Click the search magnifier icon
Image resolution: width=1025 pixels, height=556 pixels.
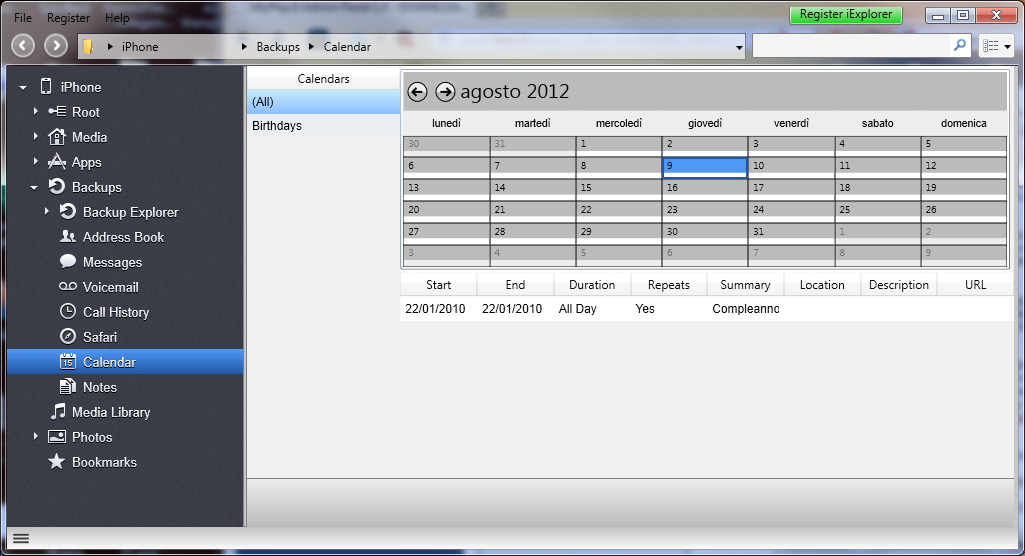point(960,46)
